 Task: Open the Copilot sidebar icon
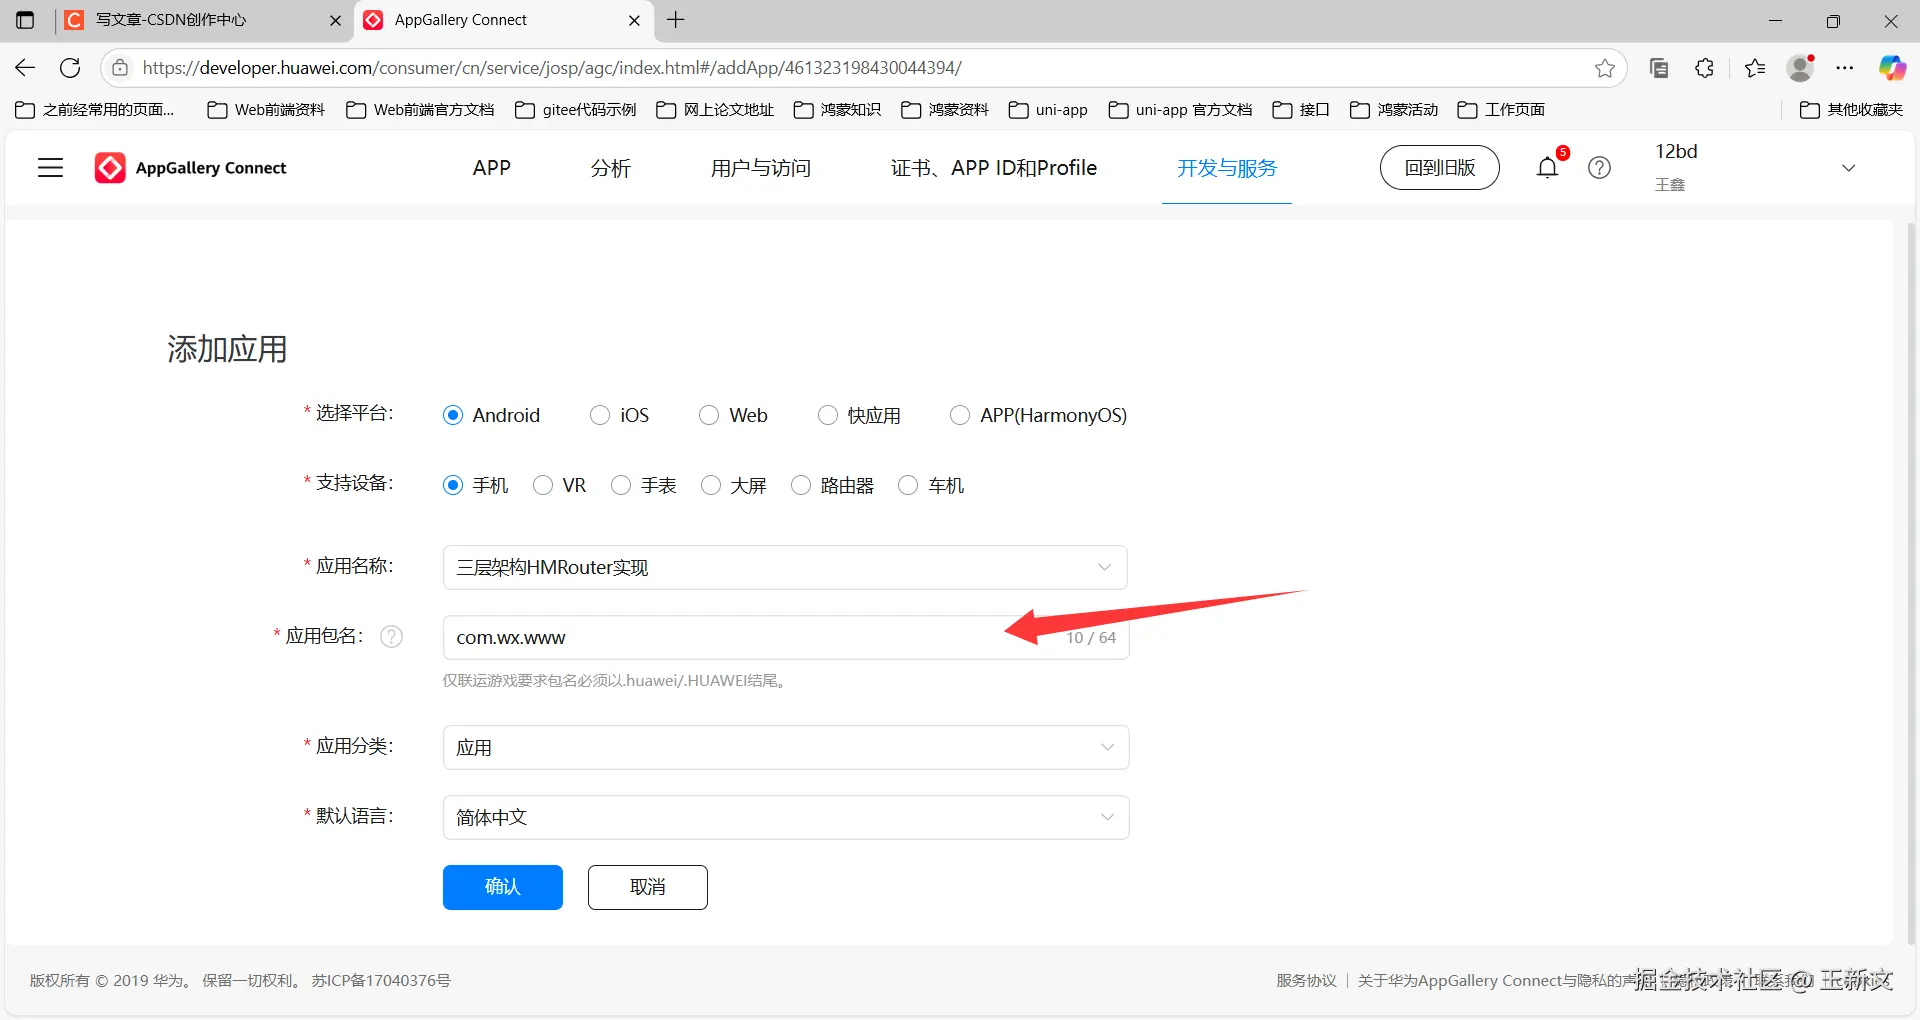1892,68
